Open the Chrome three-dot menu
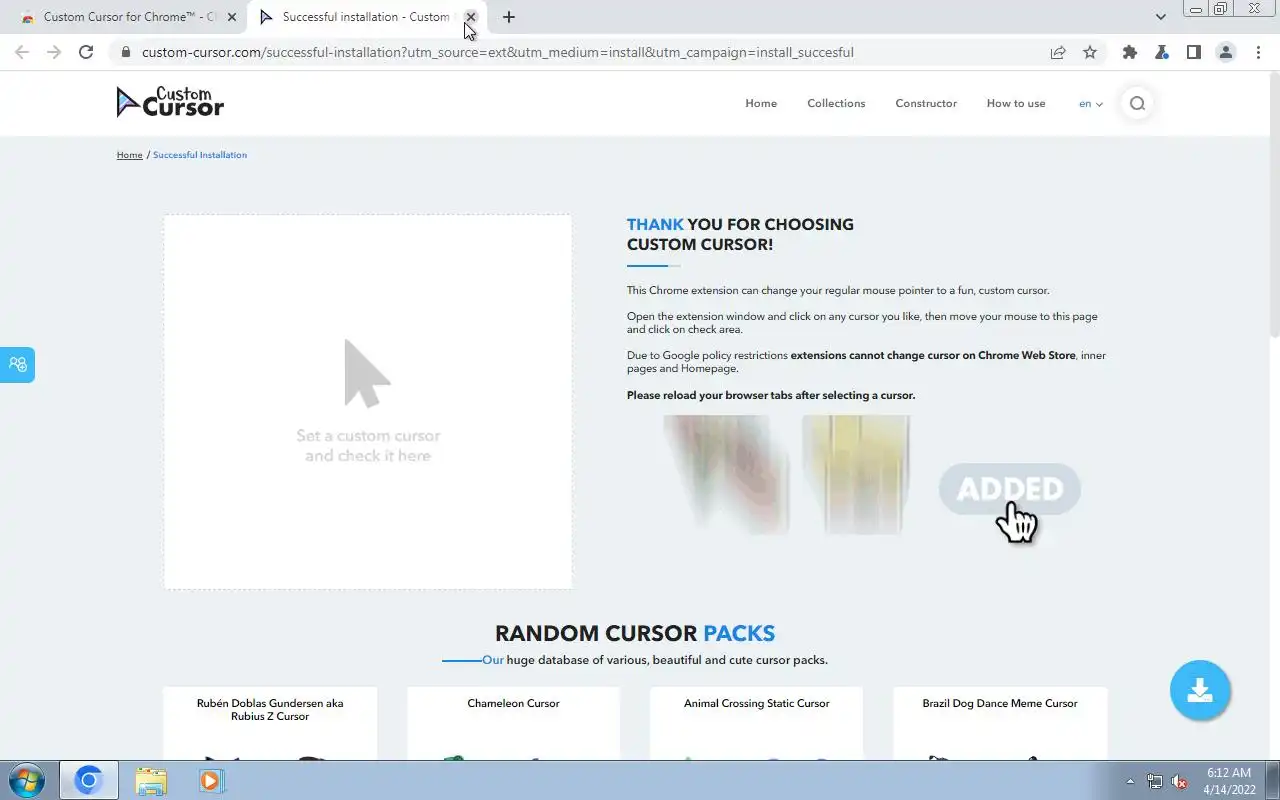This screenshot has height=800, width=1280. pyautogui.click(x=1258, y=52)
